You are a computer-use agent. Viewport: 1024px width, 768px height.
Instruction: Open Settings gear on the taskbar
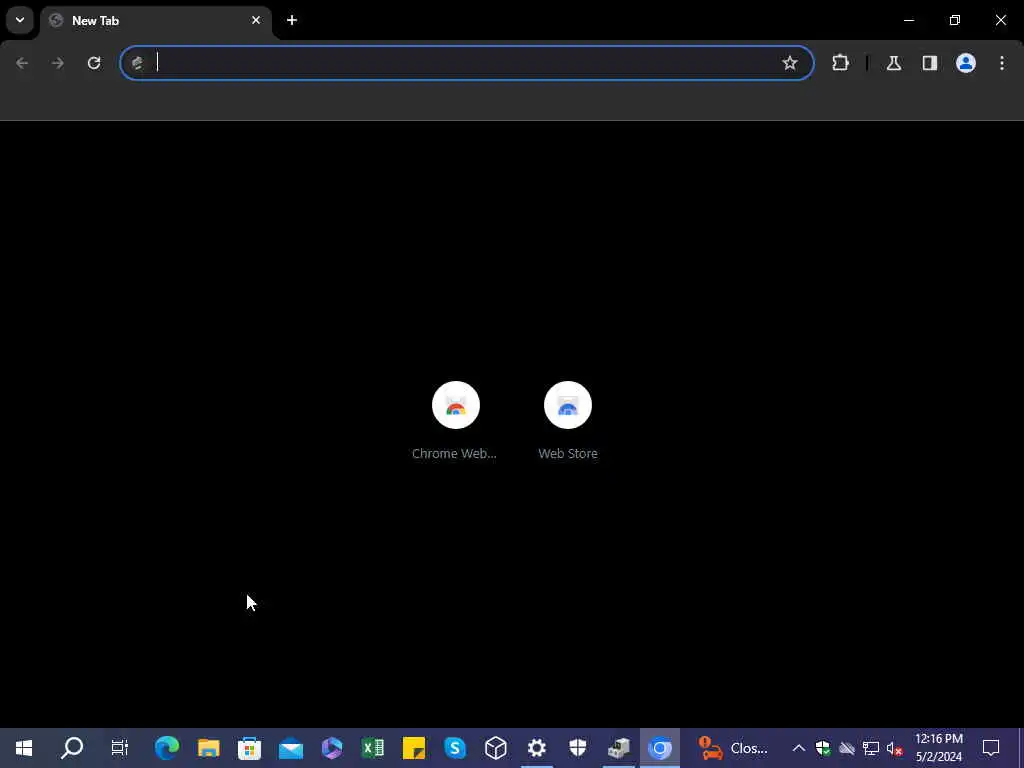(537, 748)
